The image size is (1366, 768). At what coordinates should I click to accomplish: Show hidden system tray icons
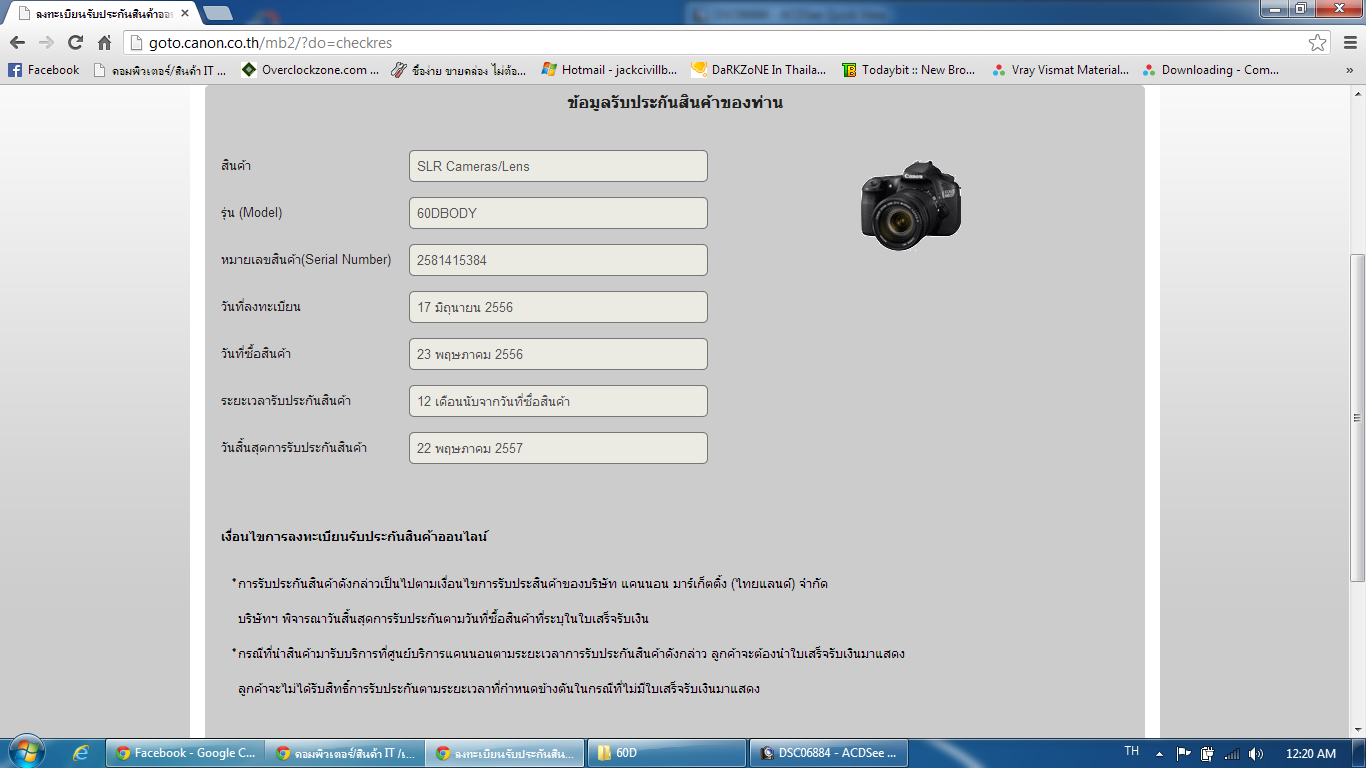[1159, 753]
